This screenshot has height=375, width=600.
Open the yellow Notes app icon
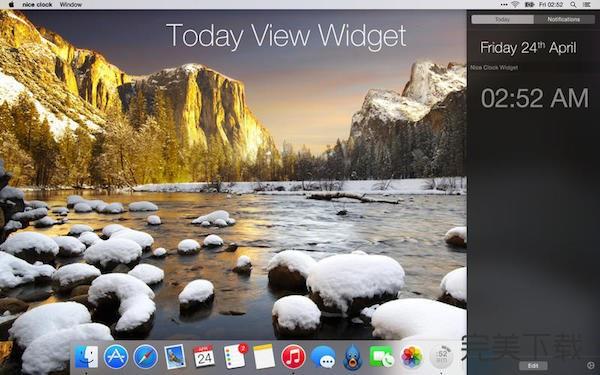[x=264, y=357]
